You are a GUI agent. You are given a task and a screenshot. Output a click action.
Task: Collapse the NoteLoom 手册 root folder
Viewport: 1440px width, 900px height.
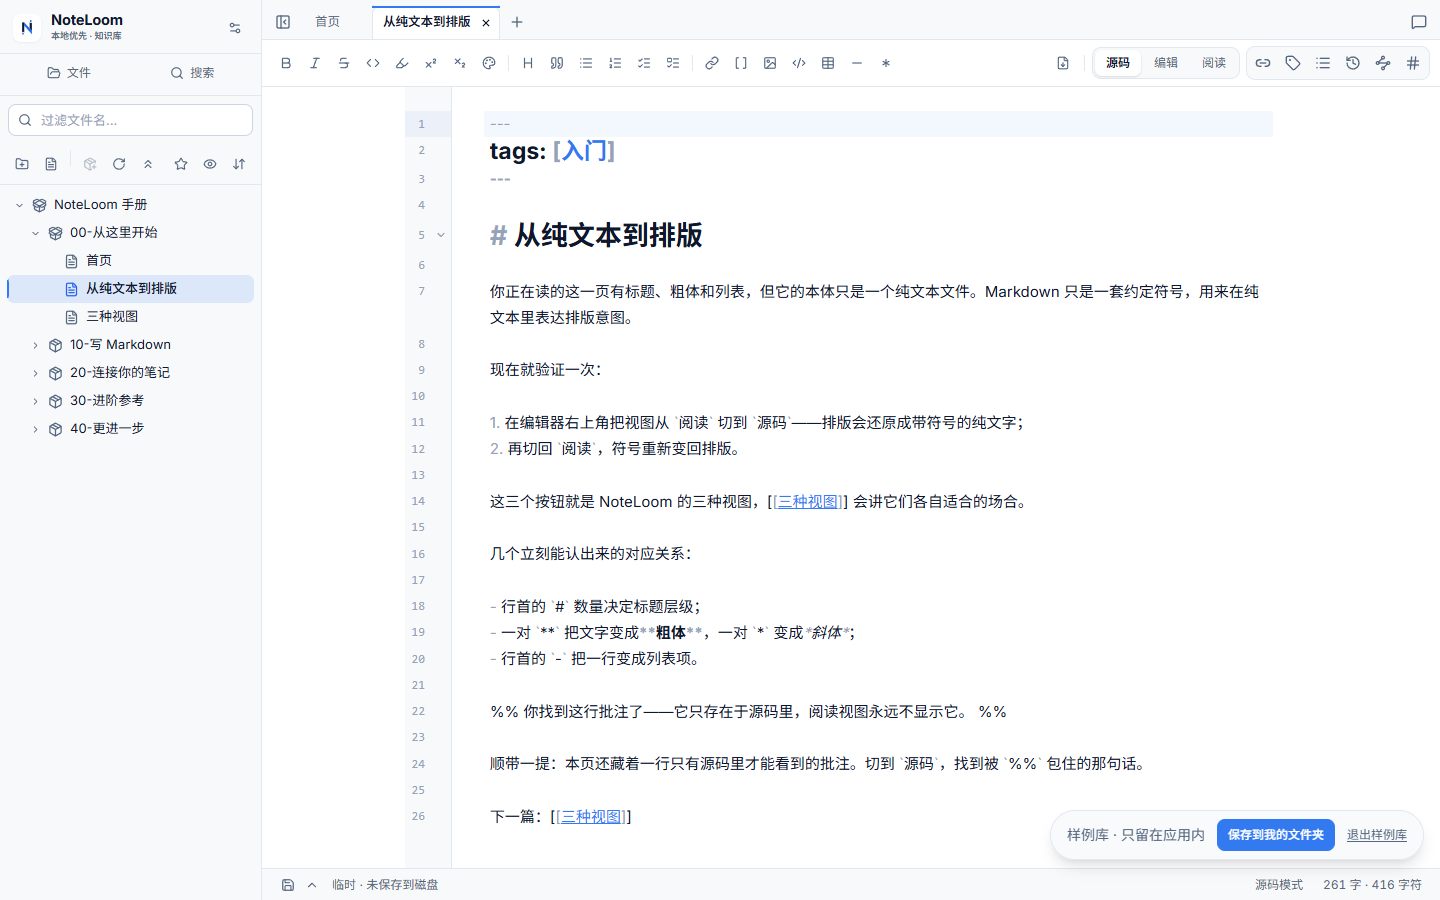point(19,205)
